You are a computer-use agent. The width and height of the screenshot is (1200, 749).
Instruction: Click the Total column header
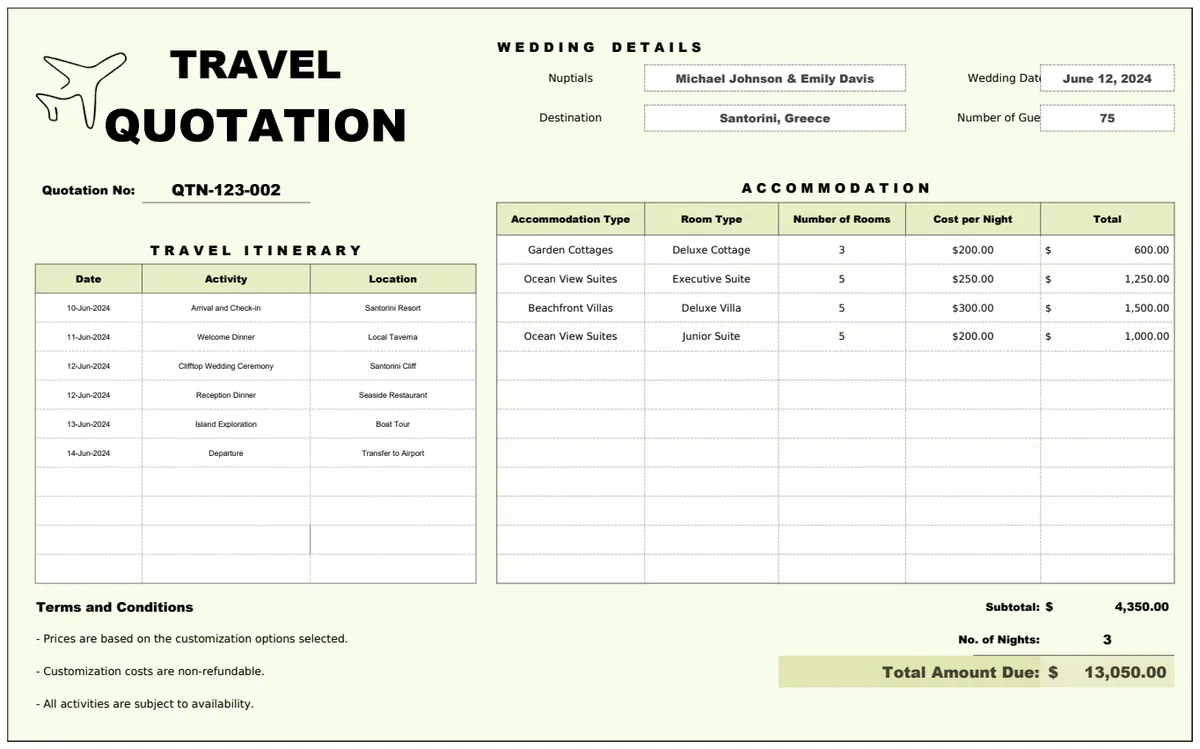(x=1107, y=219)
